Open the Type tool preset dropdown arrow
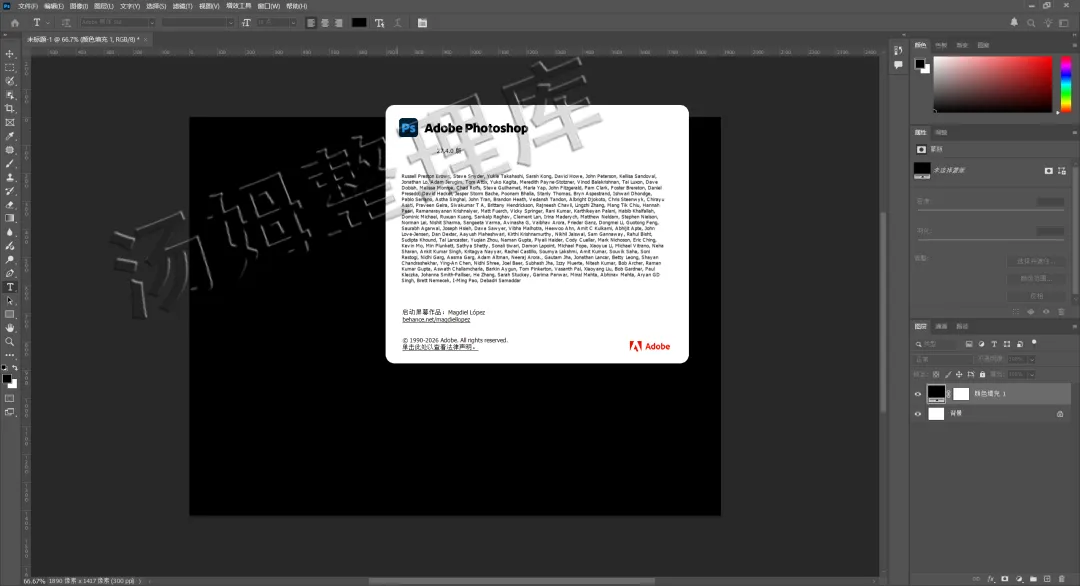Viewport: 1080px width, 586px height. (x=48, y=23)
